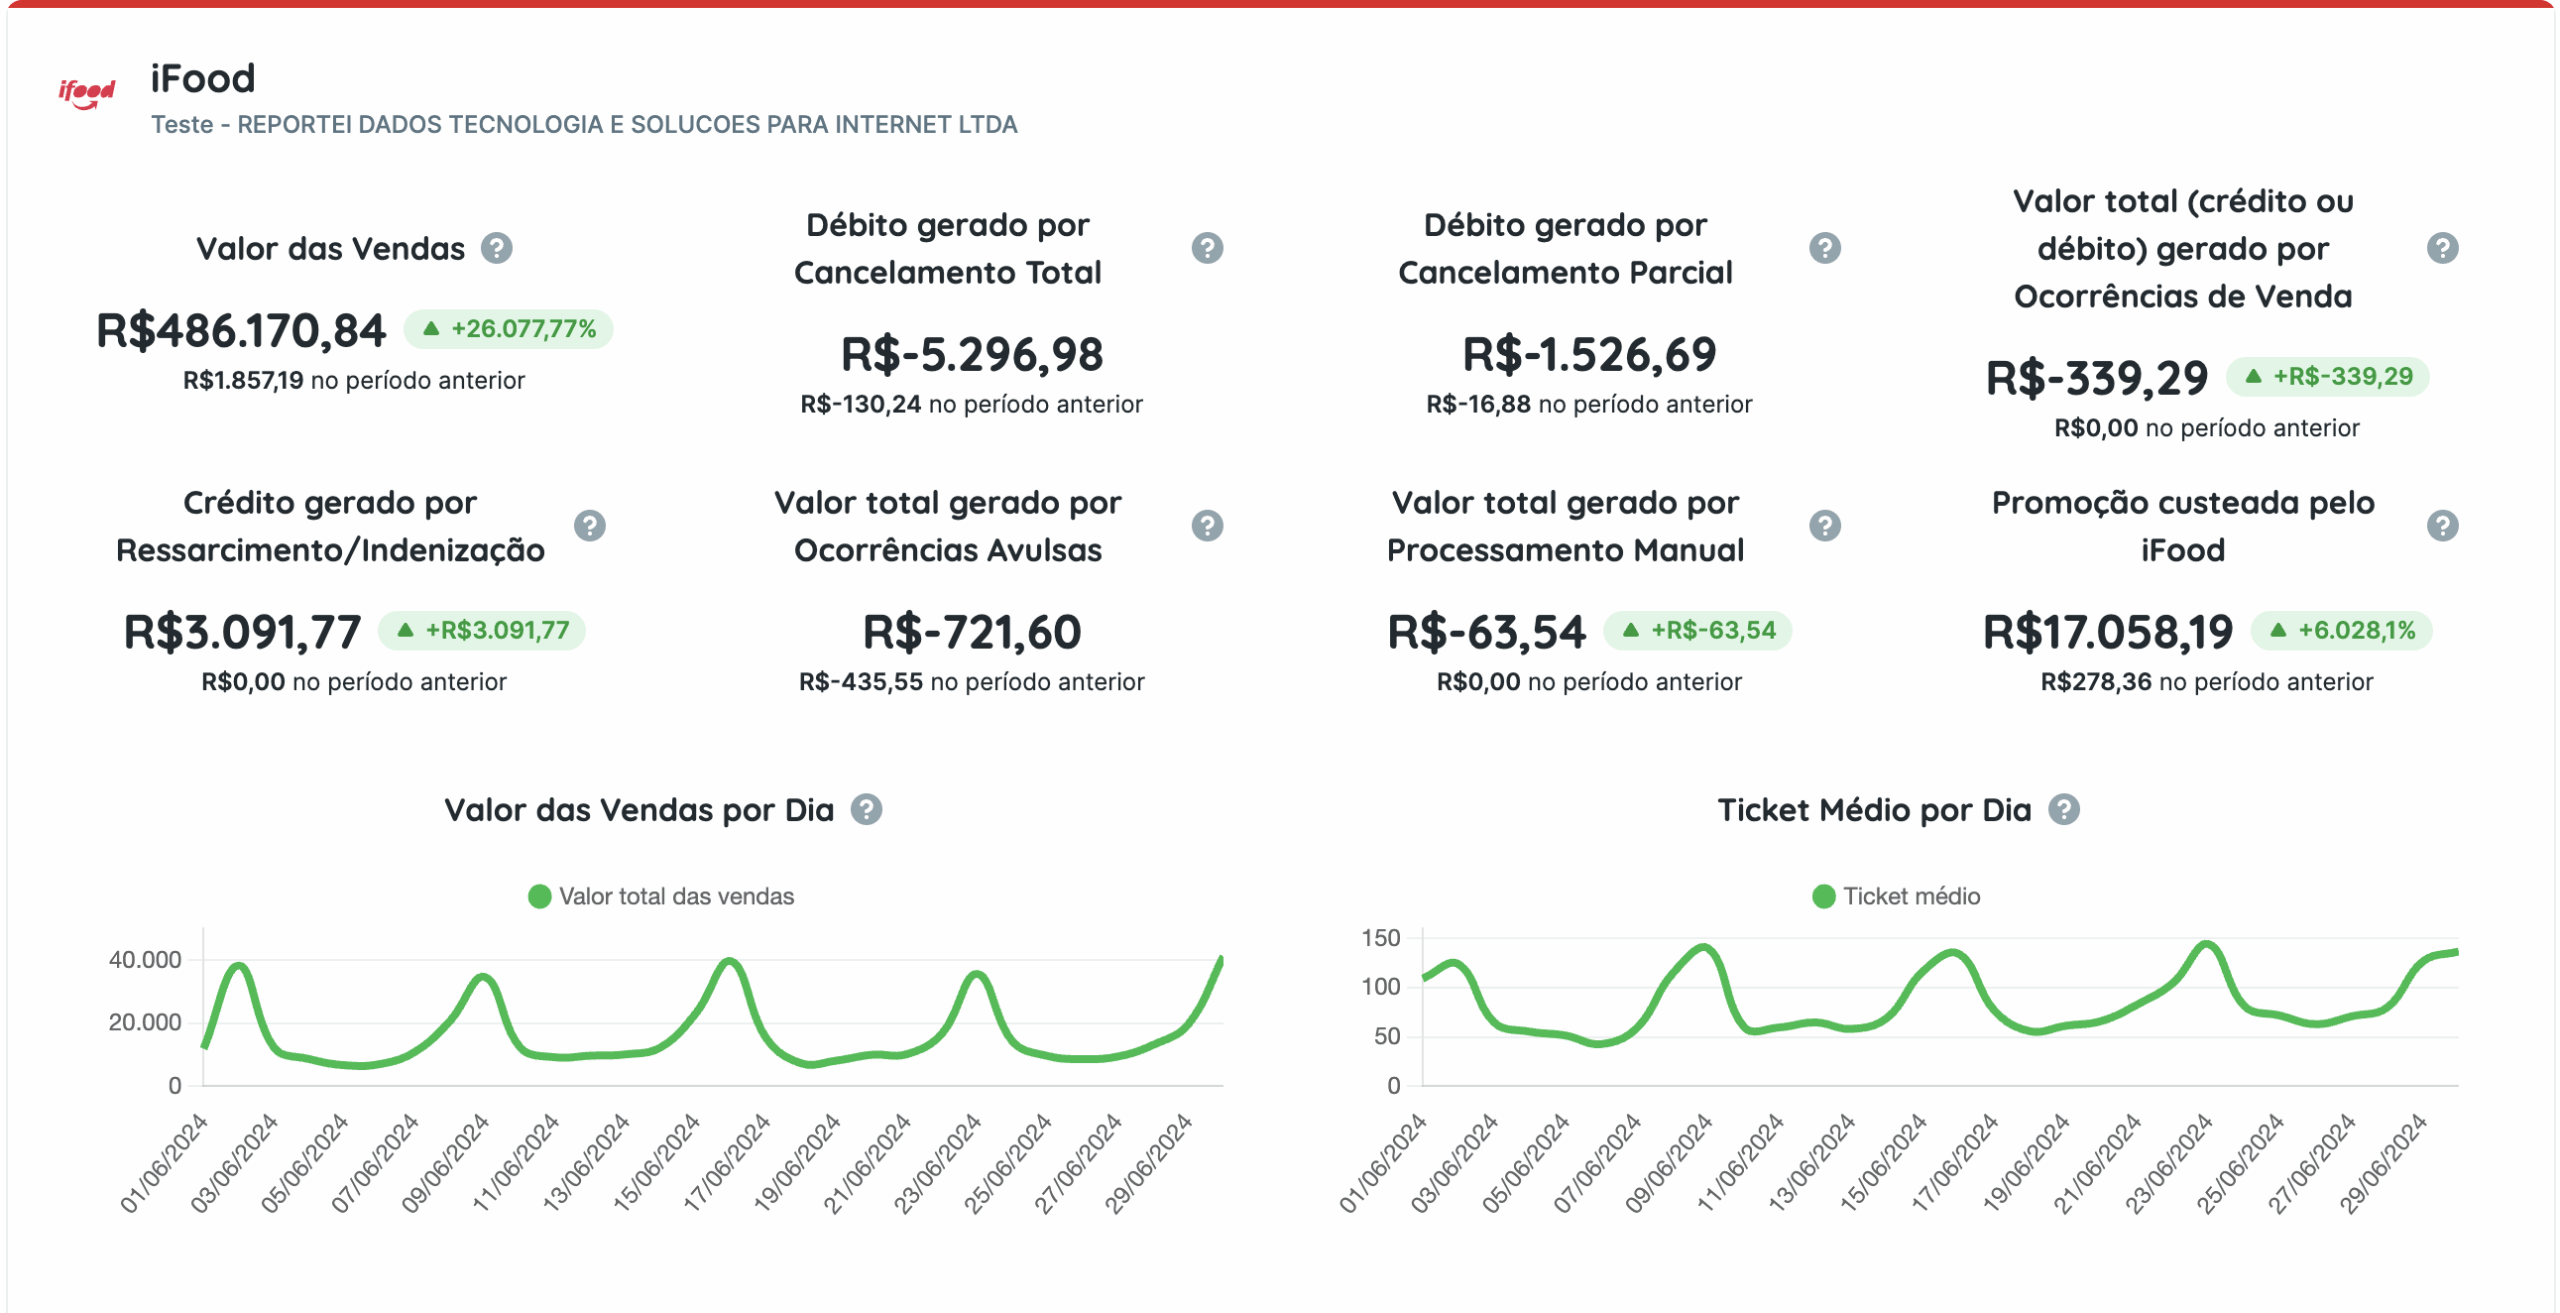Click help icon beside Processamento Manual
2560x1313 pixels.
point(1824,526)
